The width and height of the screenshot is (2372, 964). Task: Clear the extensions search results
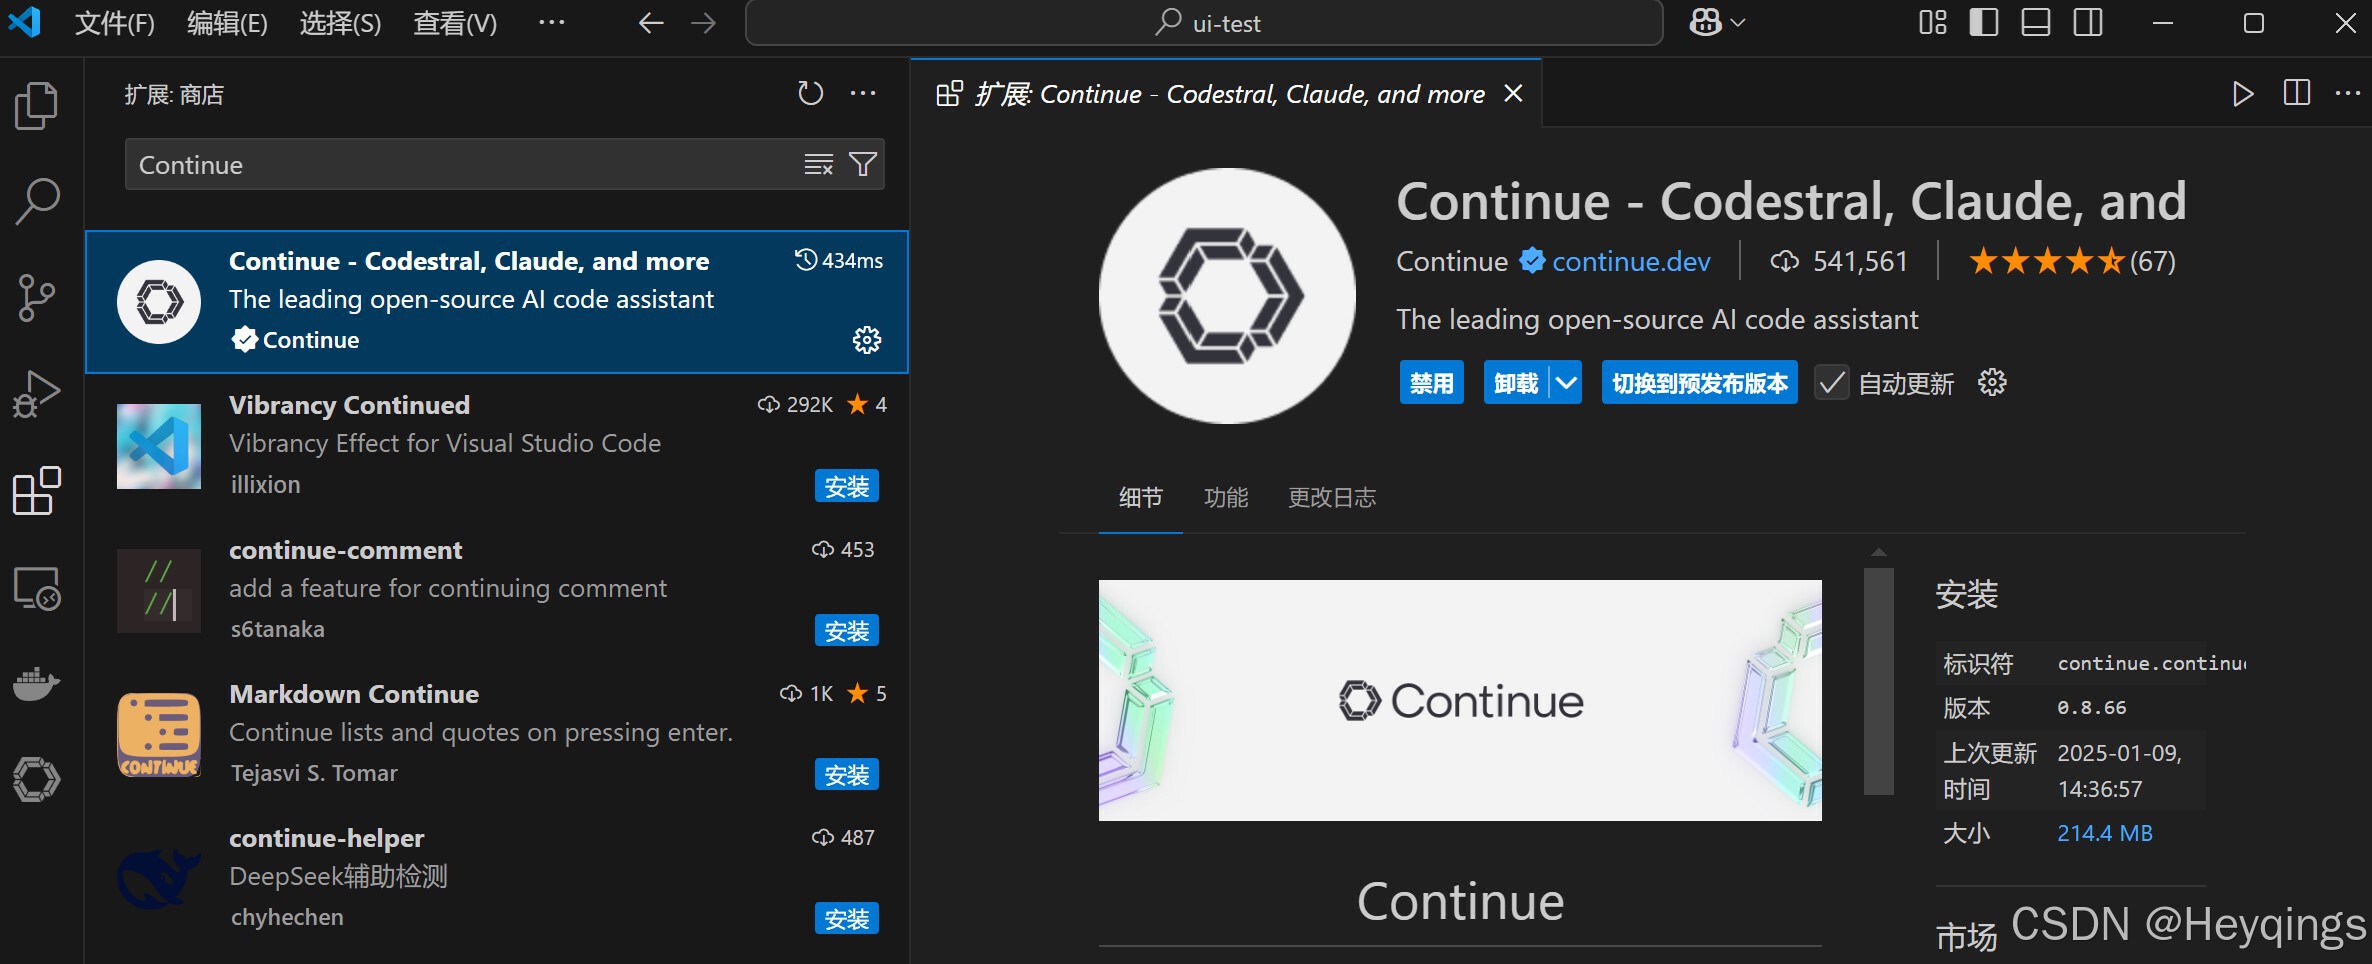(819, 164)
